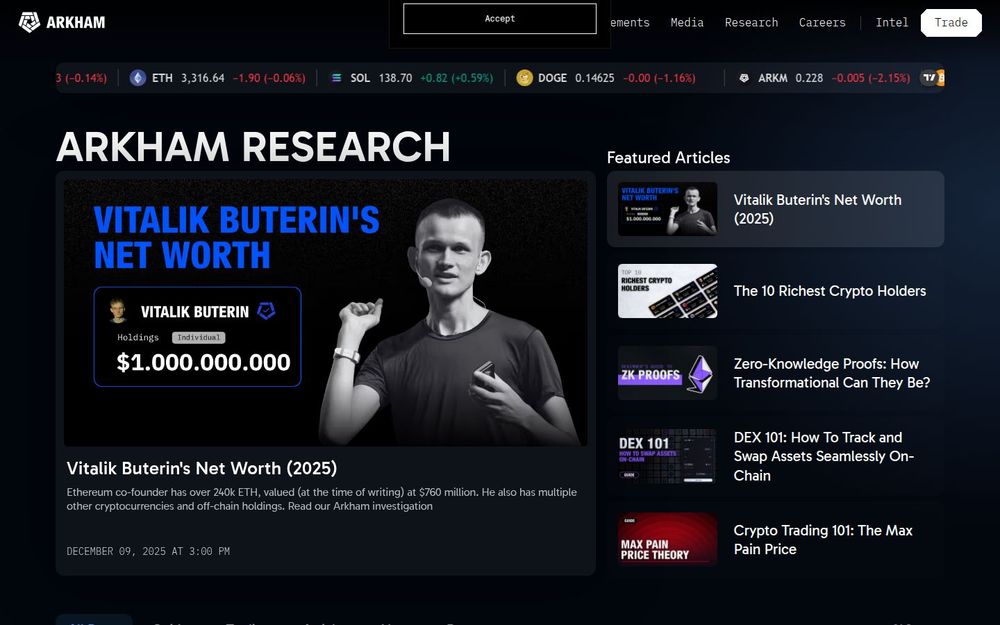Open The 10 Richest Crypto Holders article
This screenshot has width=1000, height=625.
coord(830,291)
